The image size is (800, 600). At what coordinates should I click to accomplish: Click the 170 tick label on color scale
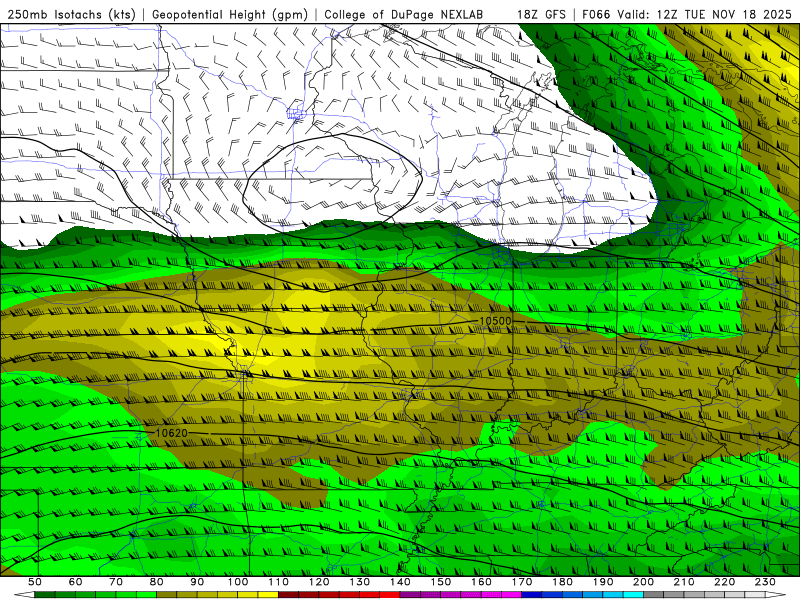(x=522, y=582)
